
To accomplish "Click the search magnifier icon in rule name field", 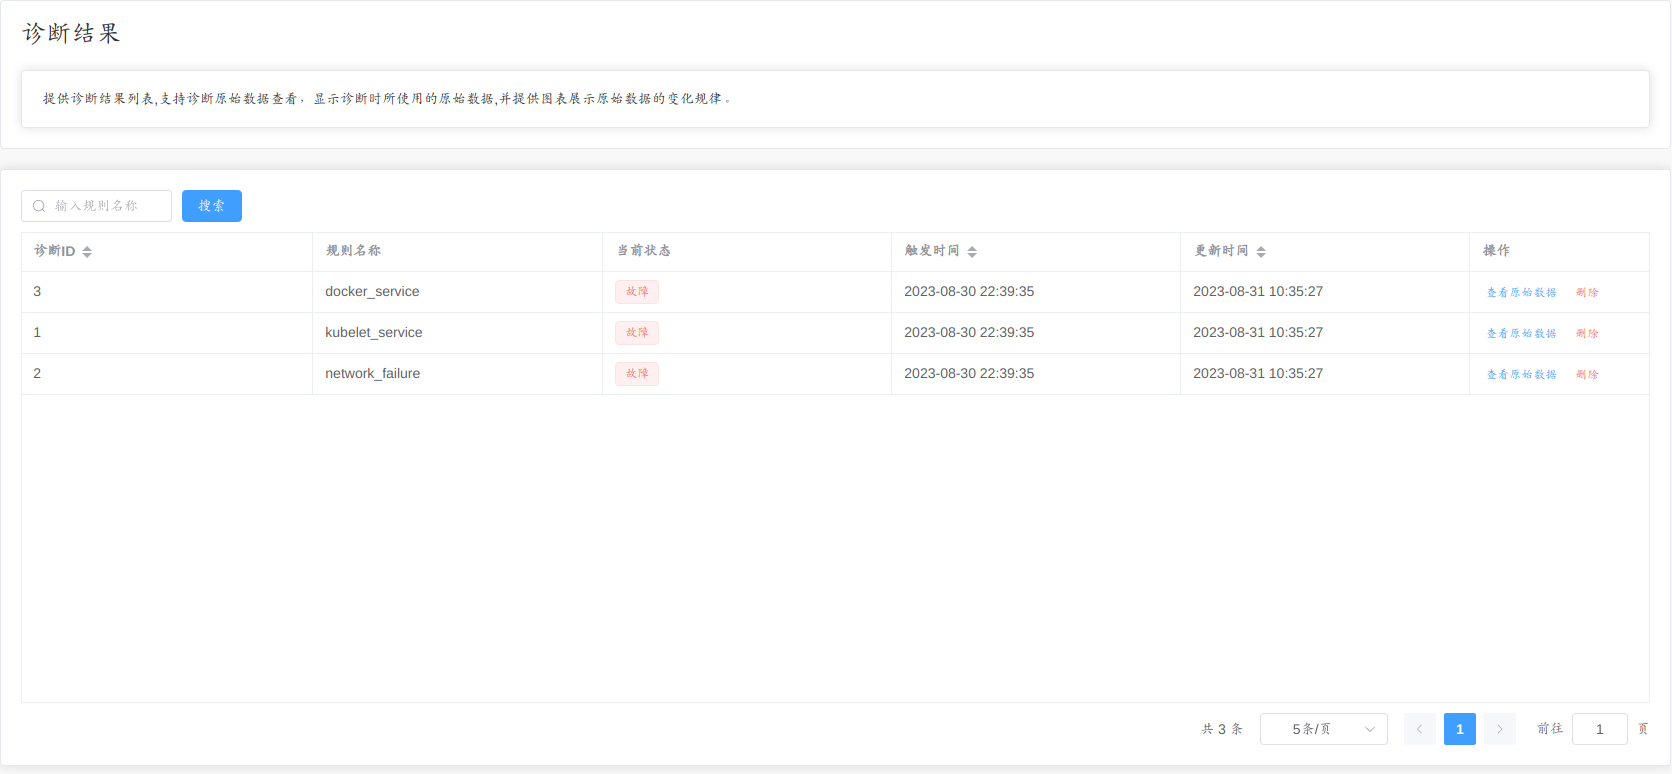I will tap(39, 206).
